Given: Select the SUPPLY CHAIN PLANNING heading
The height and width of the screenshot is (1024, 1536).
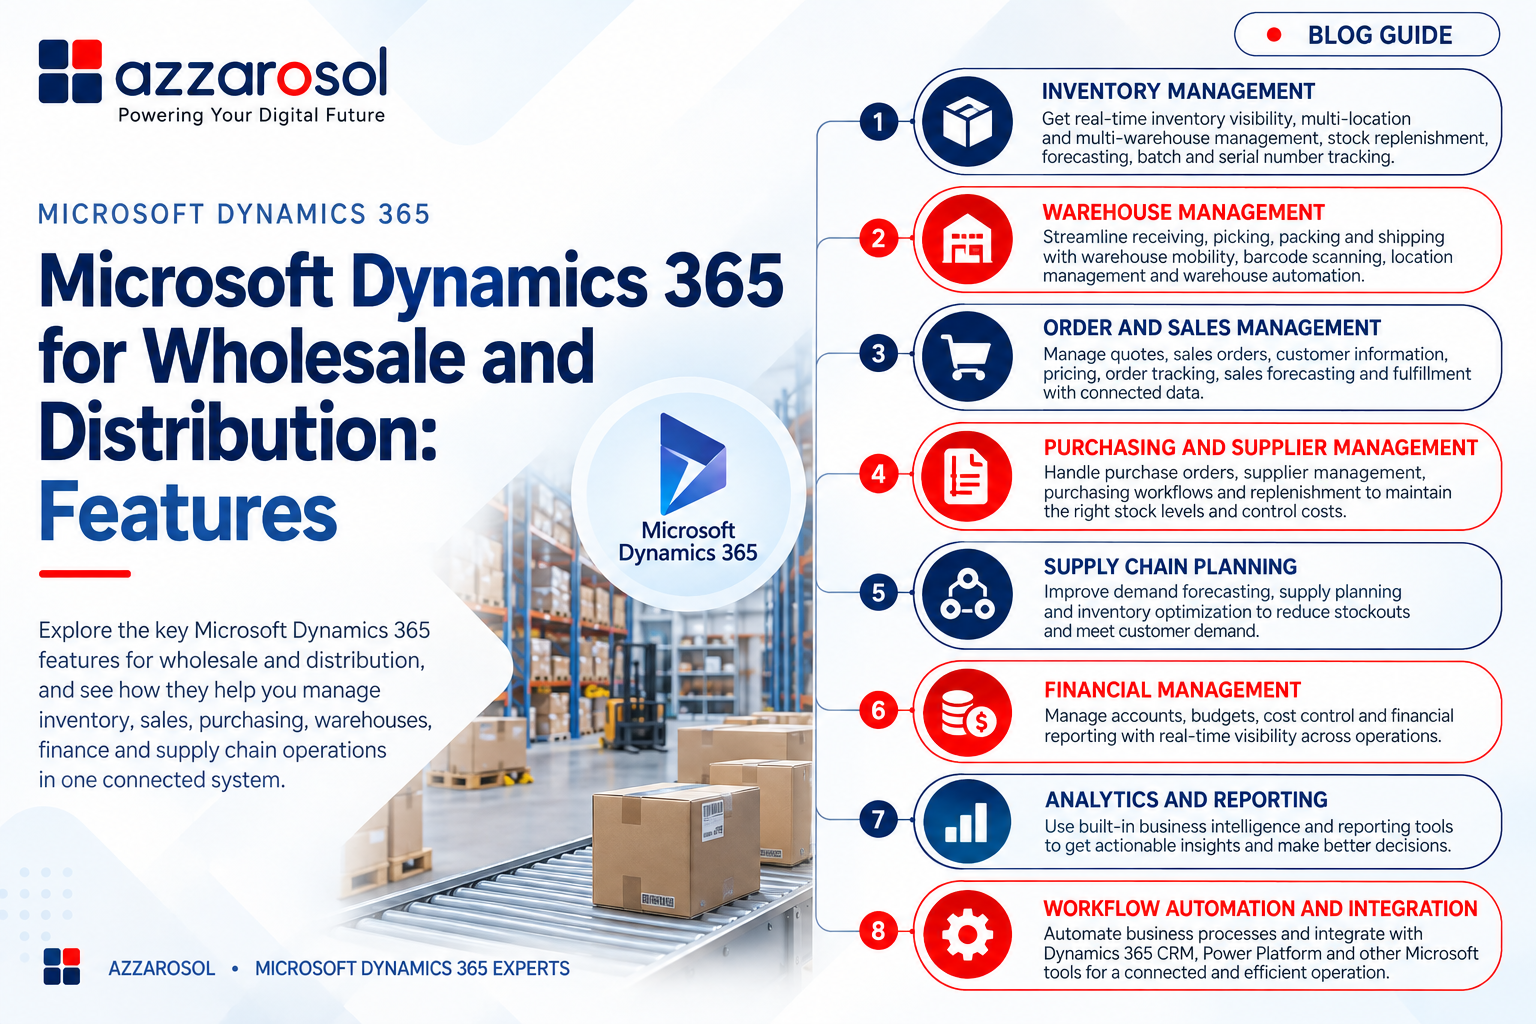Looking at the screenshot, I should coord(1170,567).
